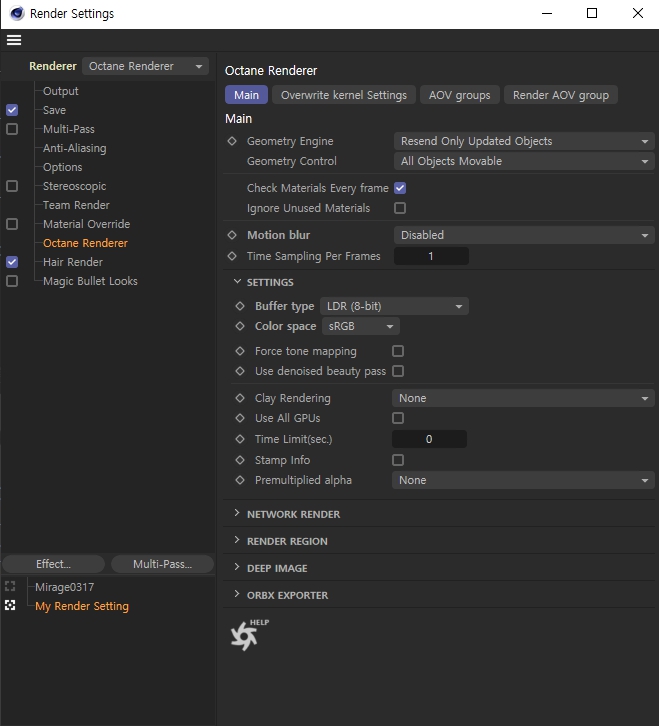Open Motion blur Disabled dropdown

pyautogui.click(x=524, y=235)
